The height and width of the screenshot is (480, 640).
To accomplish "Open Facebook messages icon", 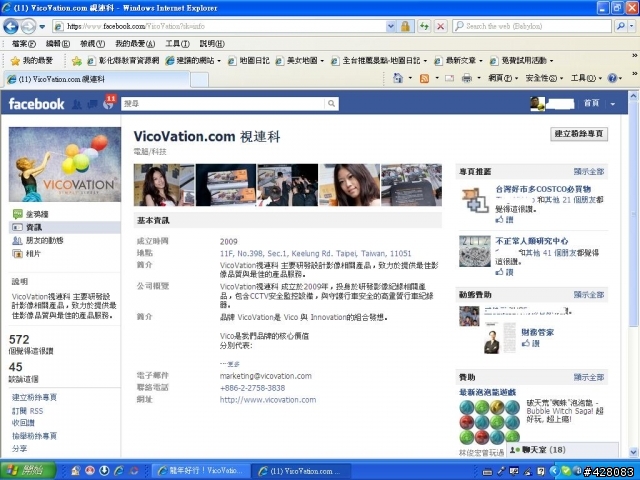I will (92, 104).
